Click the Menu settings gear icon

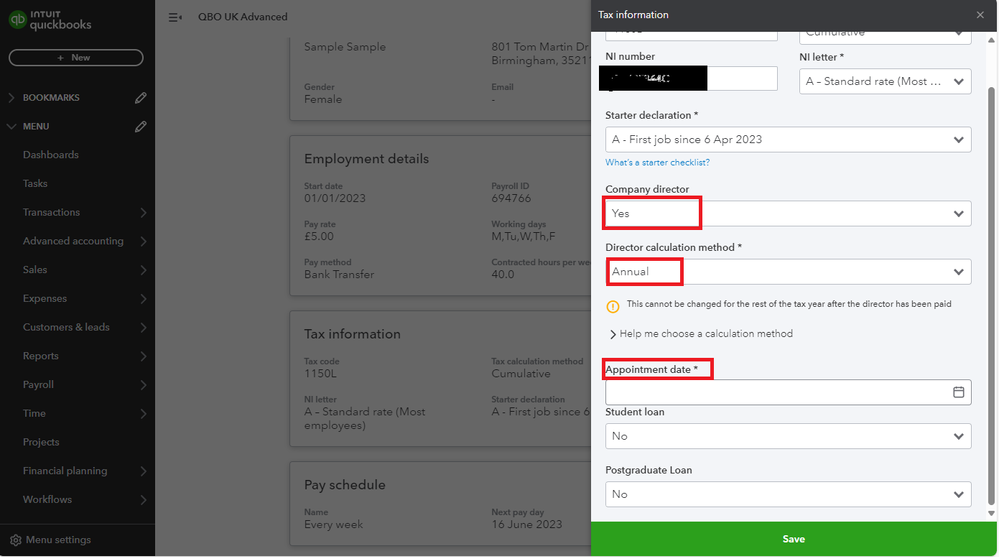(15, 540)
